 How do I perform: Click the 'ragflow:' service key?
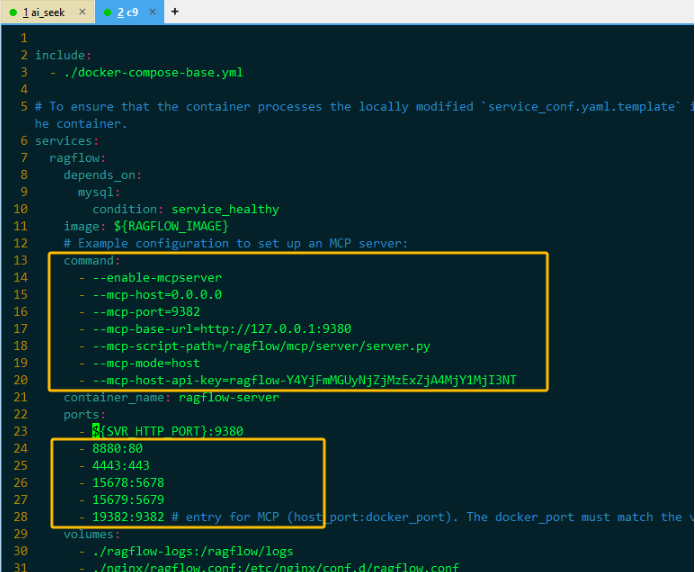pyautogui.click(x=78, y=158)
